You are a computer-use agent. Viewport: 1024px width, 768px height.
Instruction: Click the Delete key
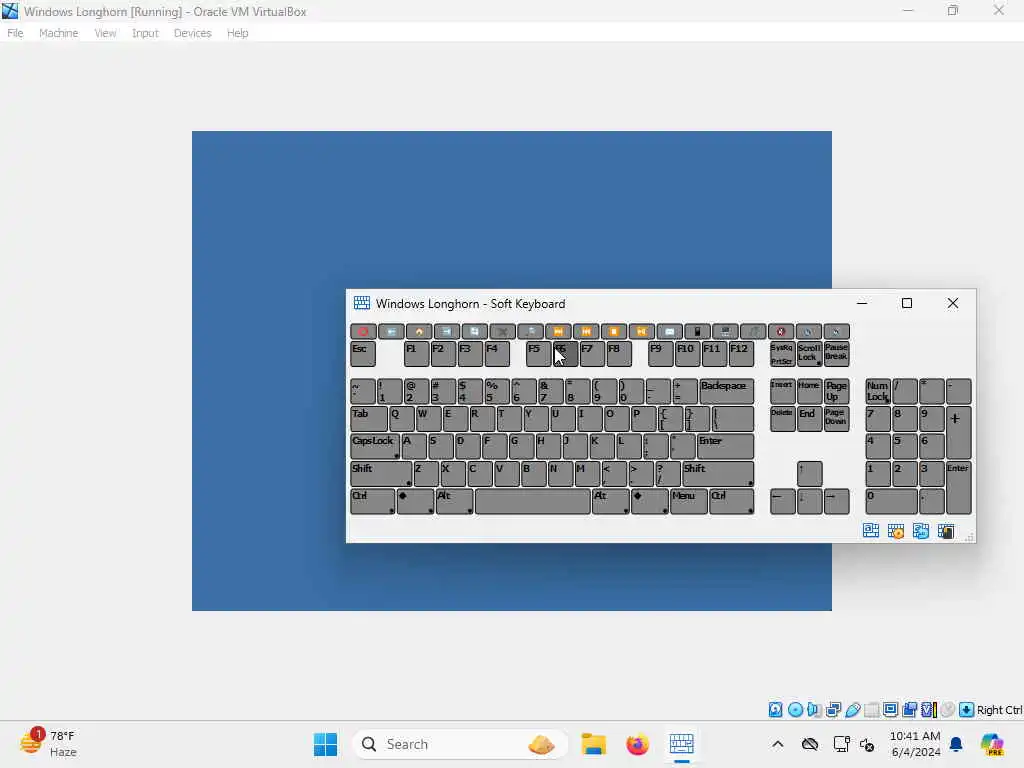[x=782, y=419]
